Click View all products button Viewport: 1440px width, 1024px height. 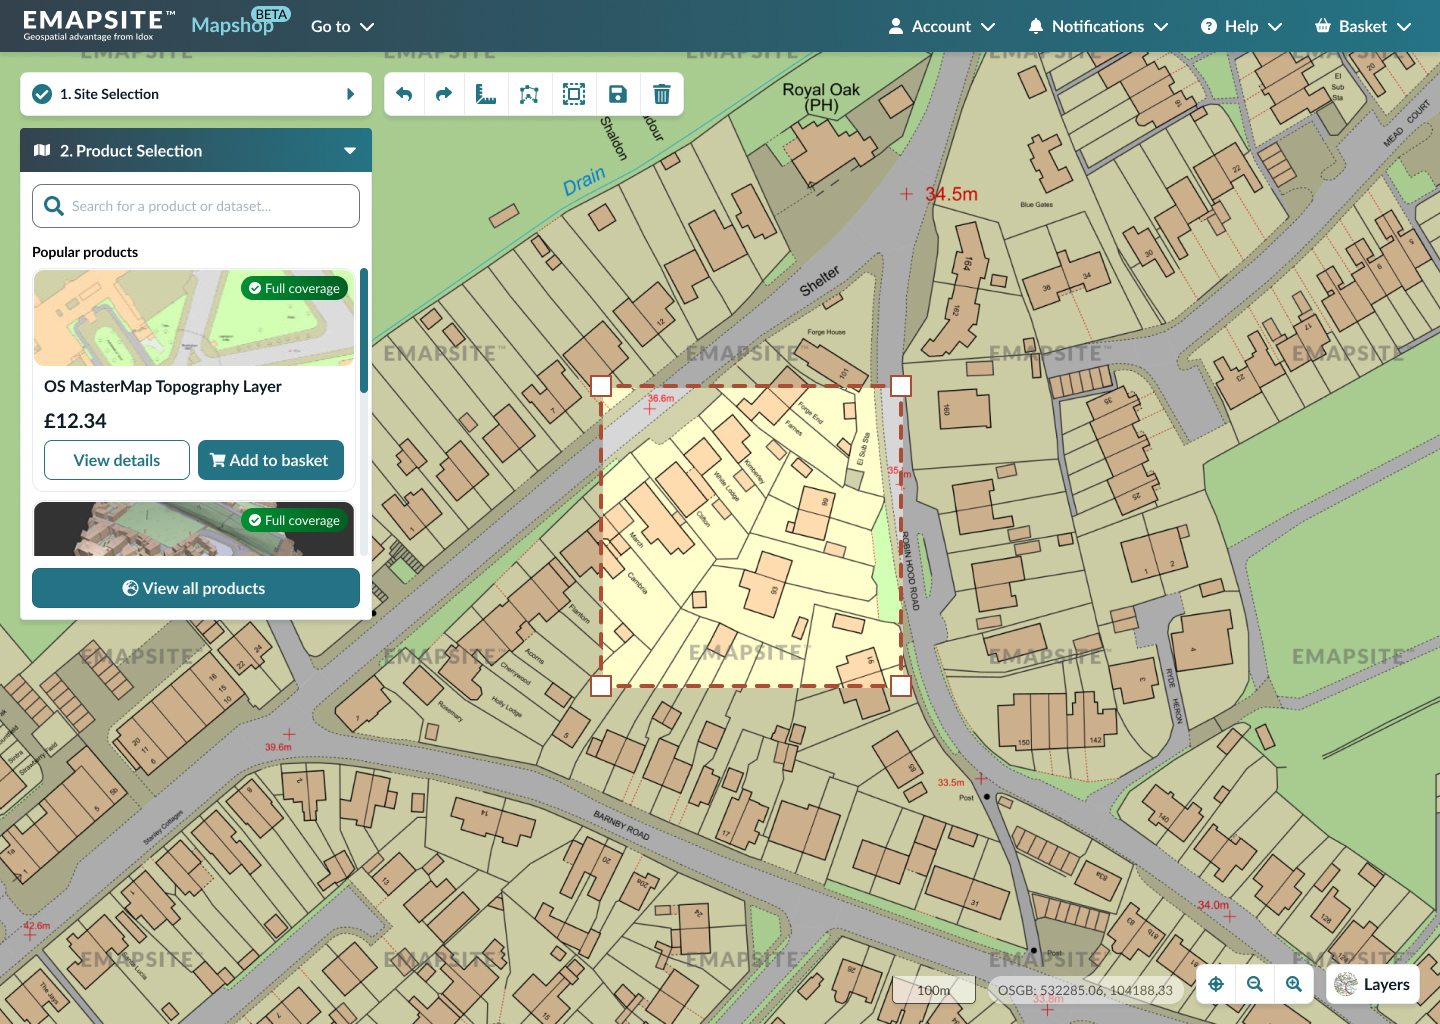point(196,588)
